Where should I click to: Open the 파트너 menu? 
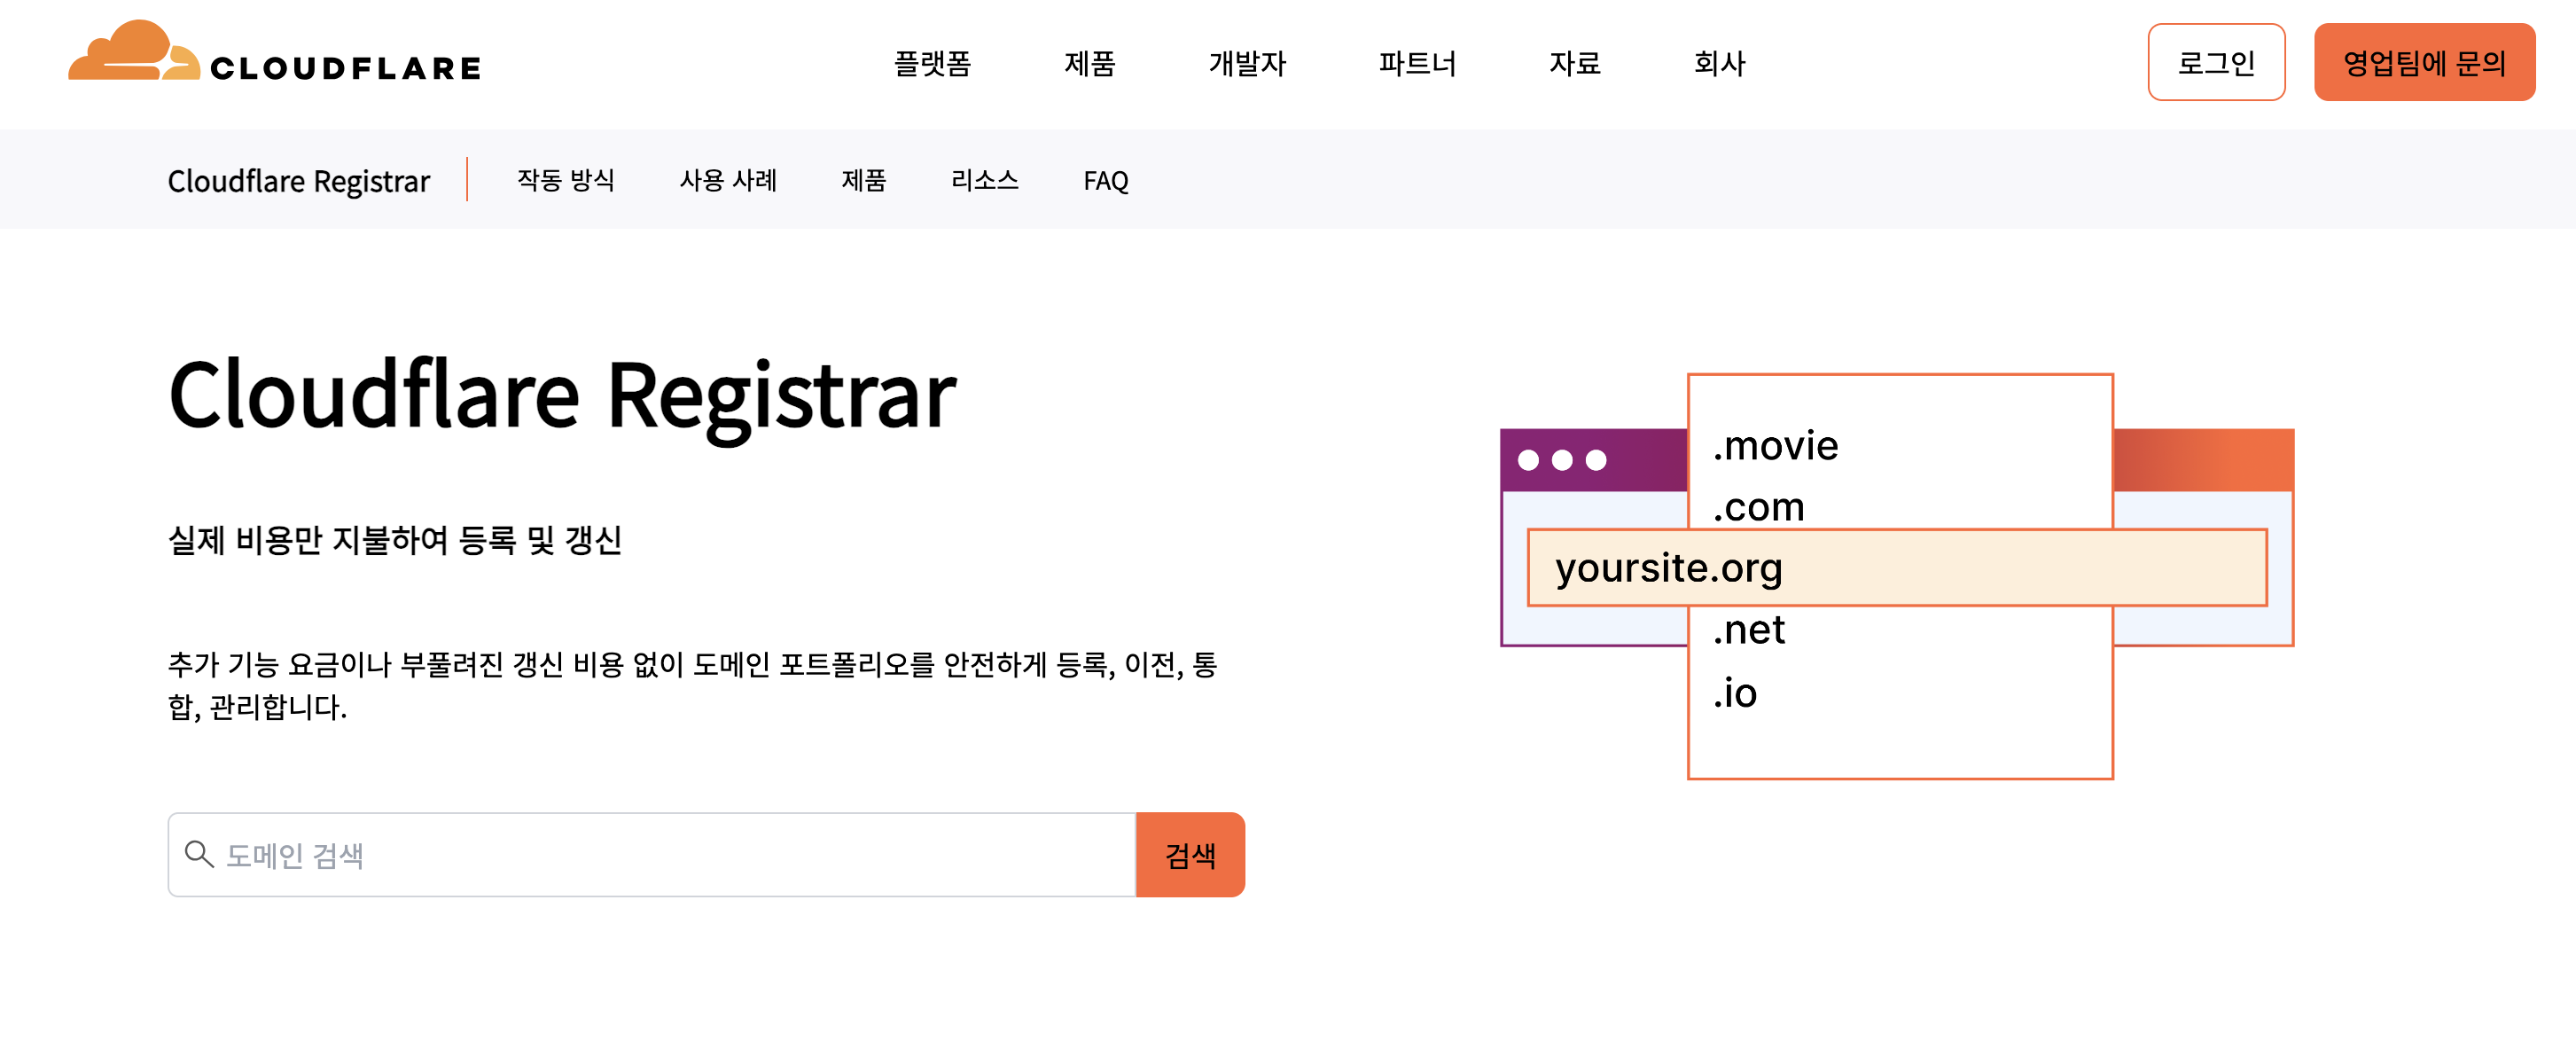(x=1416, y=64)
